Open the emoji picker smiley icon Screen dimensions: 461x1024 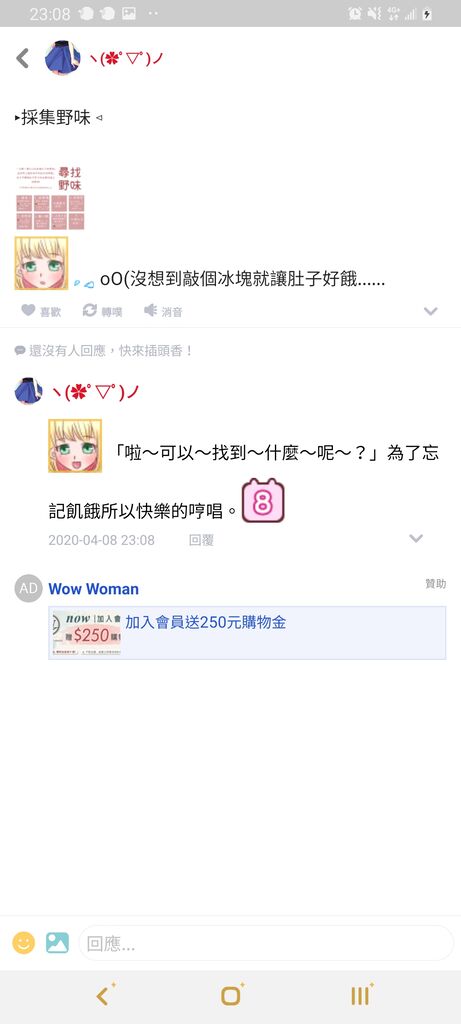pyautogui.click(x=23, y=942)
